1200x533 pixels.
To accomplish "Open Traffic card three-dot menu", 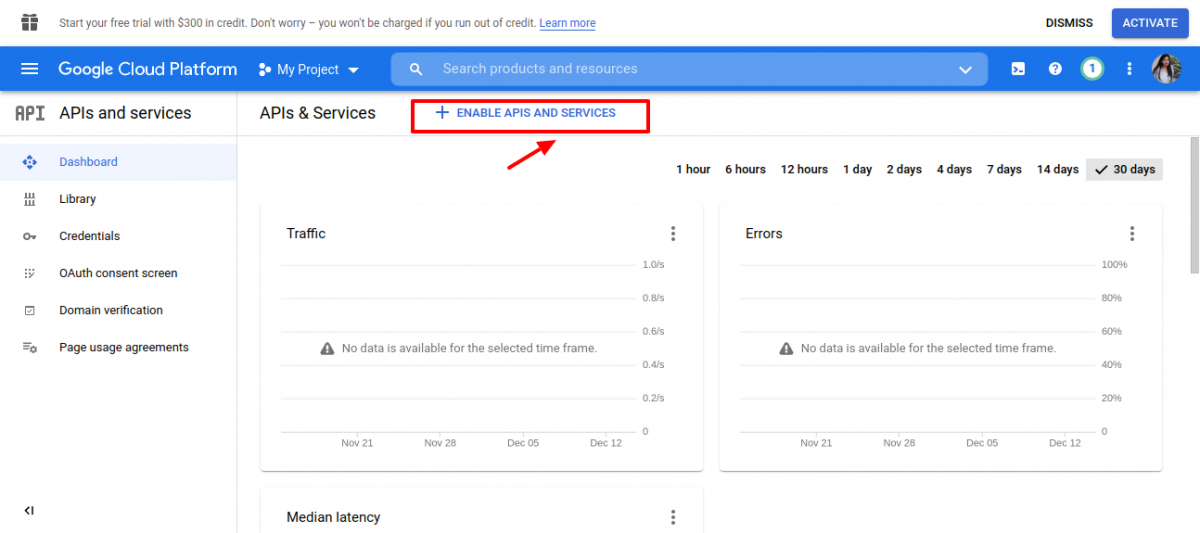I will click(673, 233).
